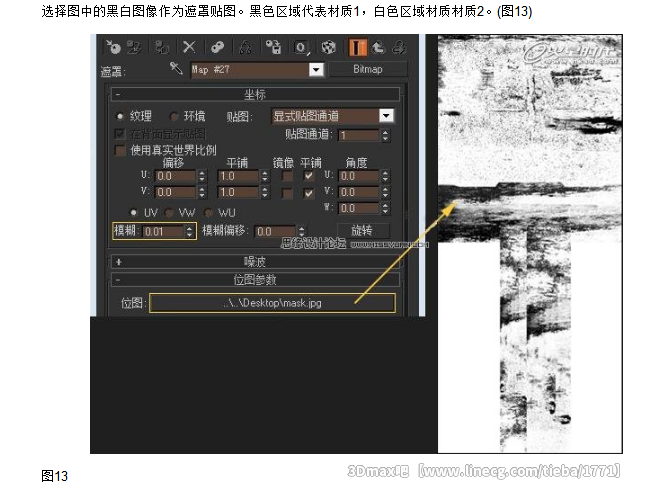The width and height of the screenshot is (660, 490).
Task: Click the Reset Map X icon
Action: point(189,47)
